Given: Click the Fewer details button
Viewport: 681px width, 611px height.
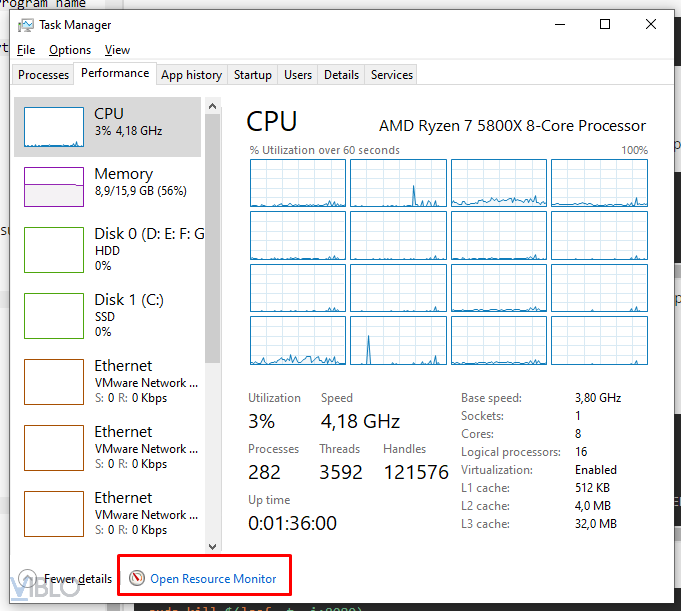Looking at the screenshot, I should coord(65,578).
